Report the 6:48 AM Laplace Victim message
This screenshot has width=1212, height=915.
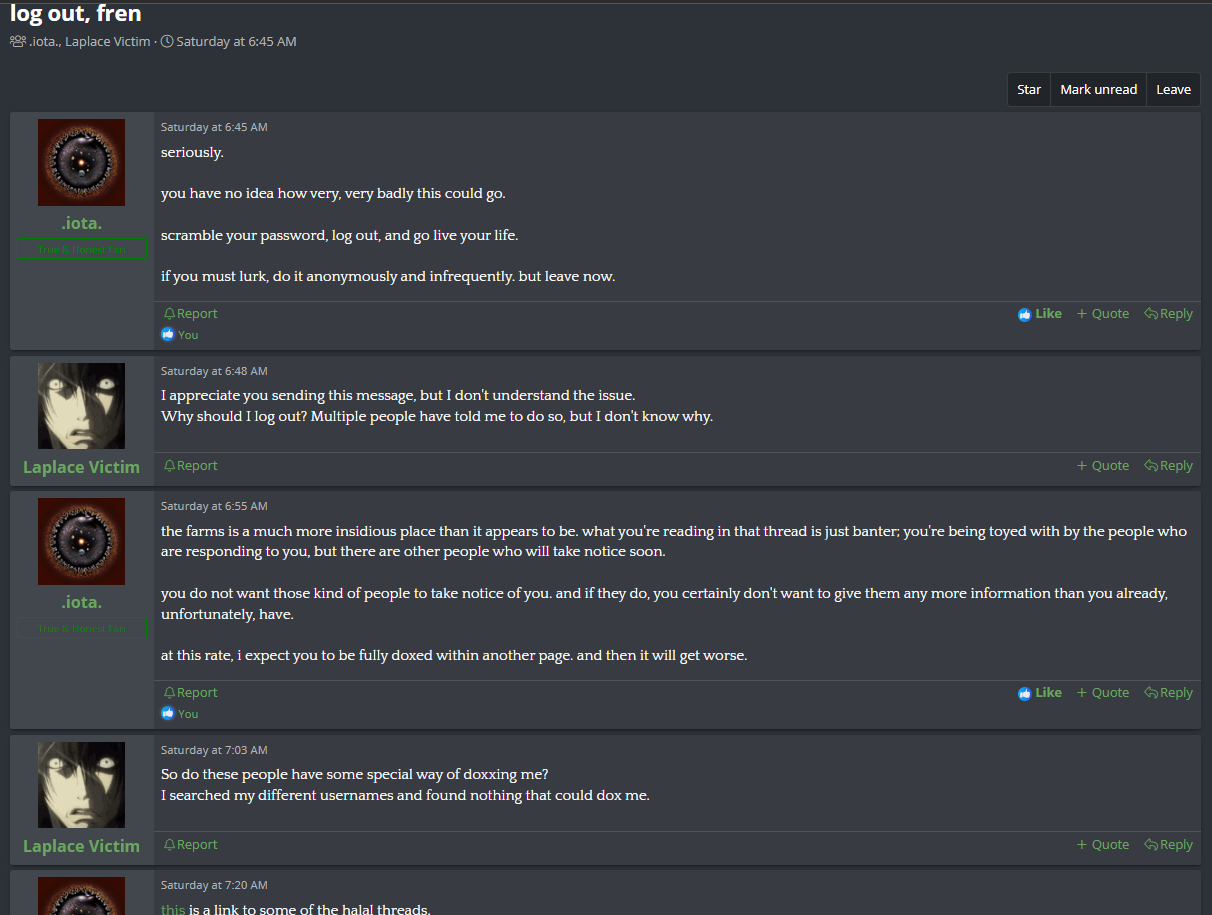coord(190,466)
